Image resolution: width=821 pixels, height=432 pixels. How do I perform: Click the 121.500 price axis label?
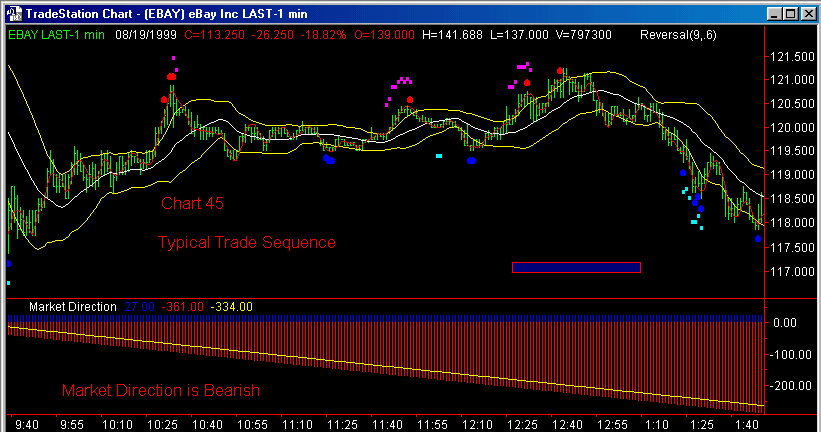point(793,57)
